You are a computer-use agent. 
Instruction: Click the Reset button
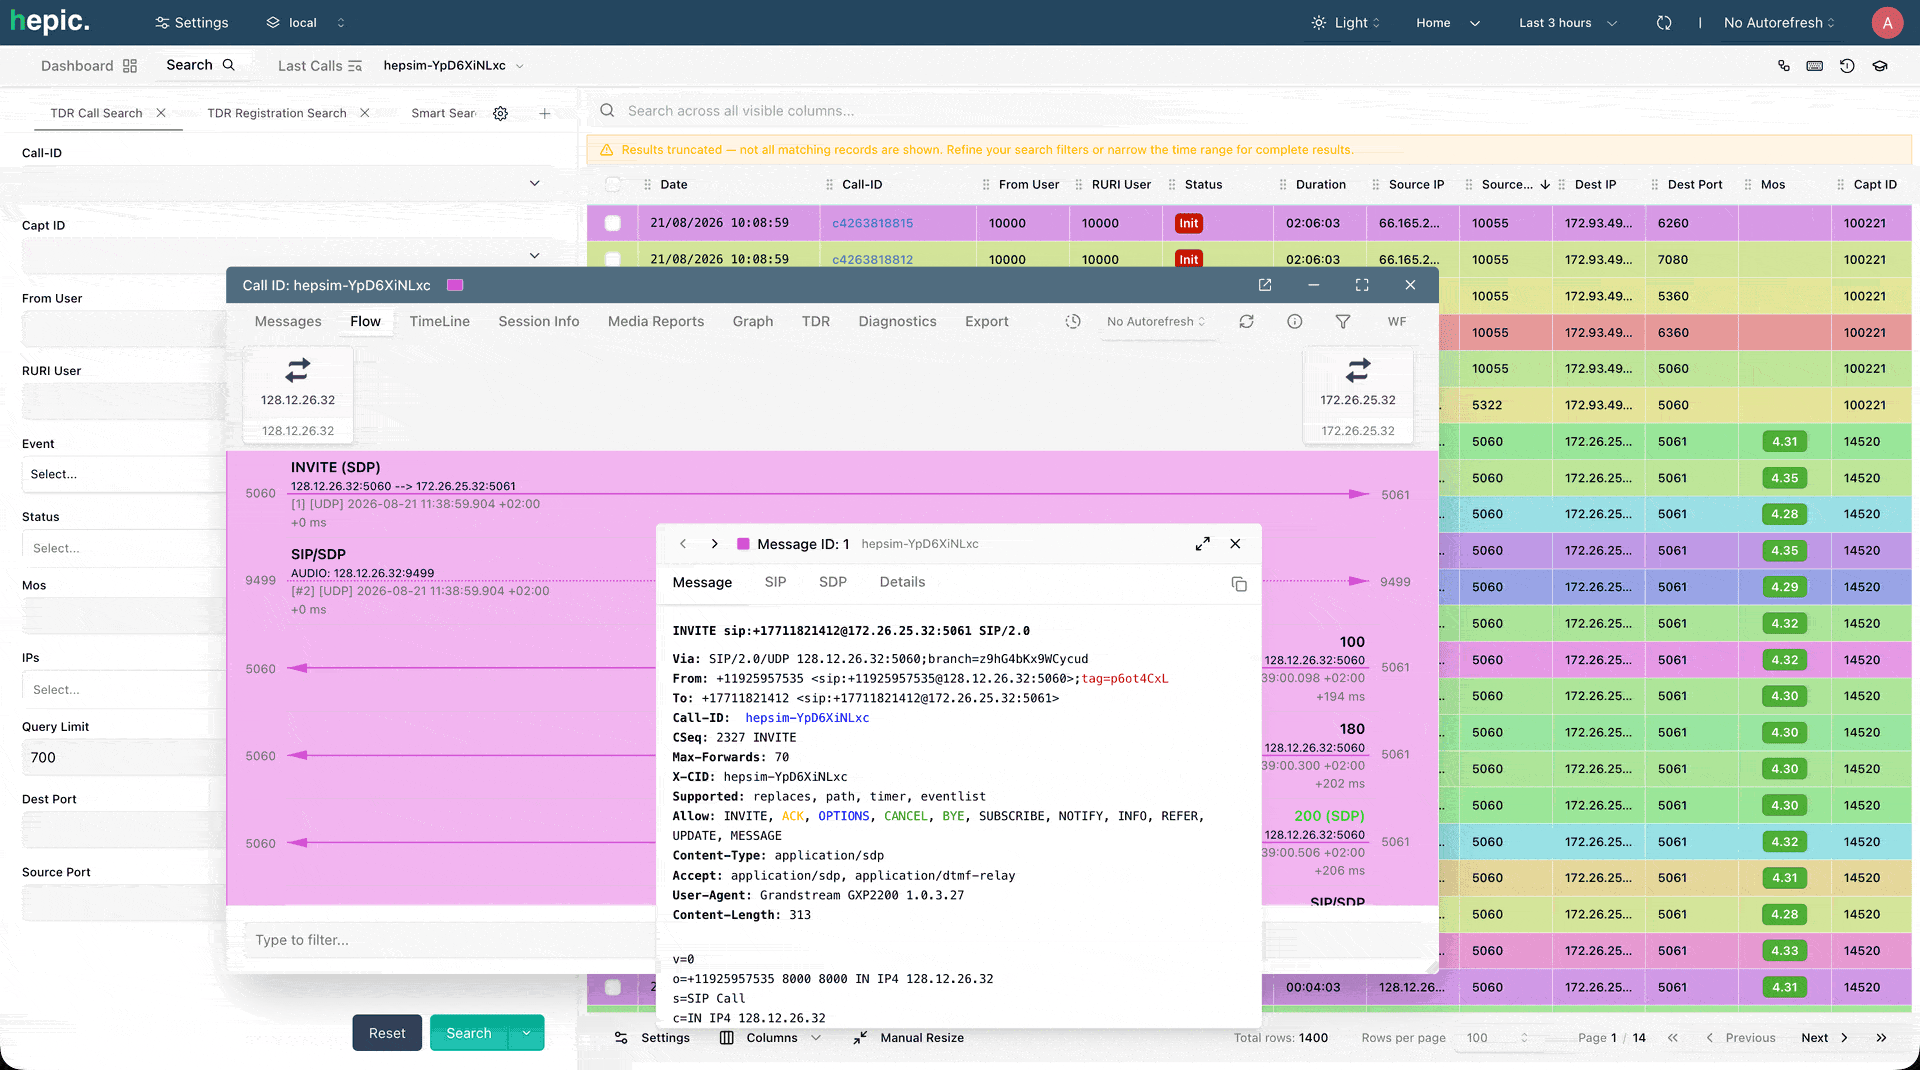[x=387, y=1033]
